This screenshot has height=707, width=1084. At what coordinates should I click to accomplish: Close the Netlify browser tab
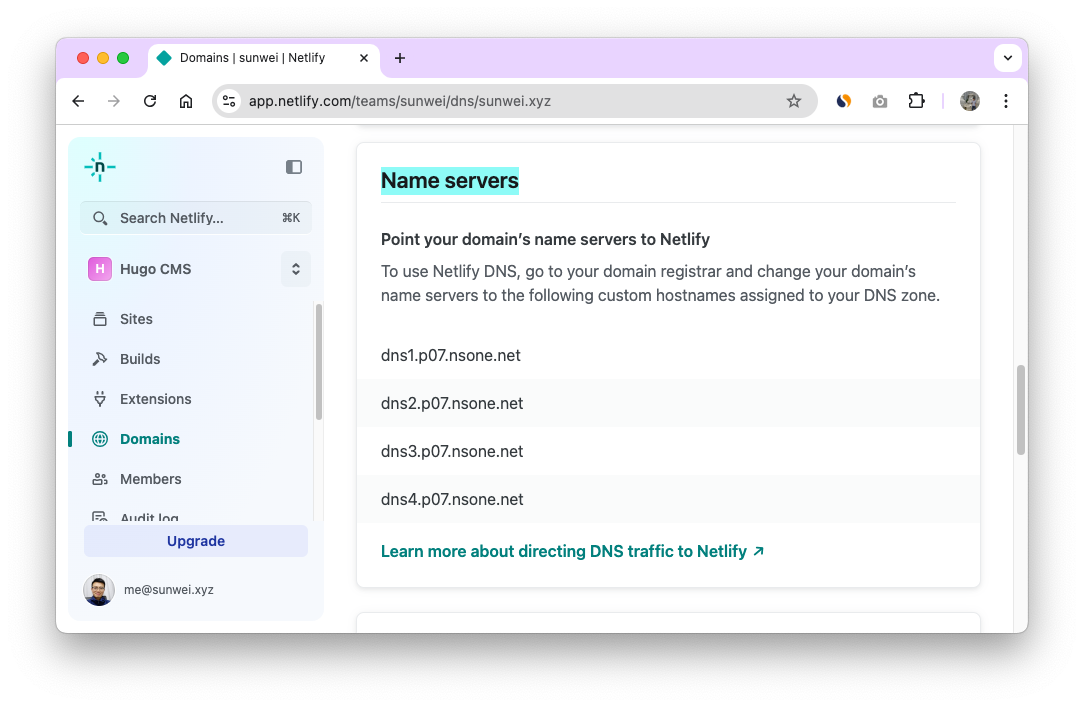364,58
